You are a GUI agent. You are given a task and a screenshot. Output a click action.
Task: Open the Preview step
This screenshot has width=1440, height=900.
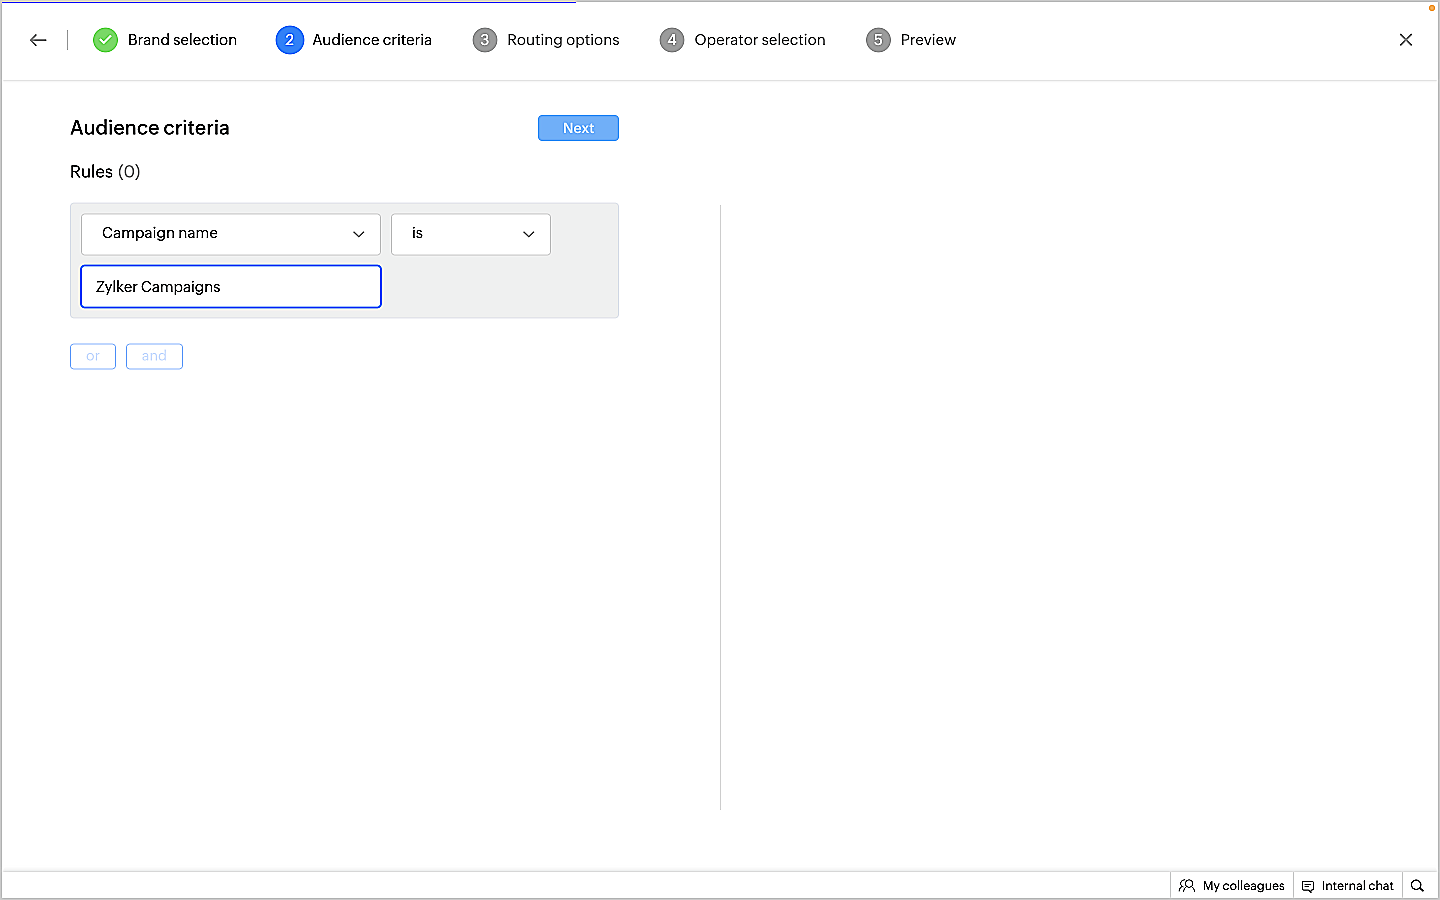pyautogui.click(x=928, y=40)
